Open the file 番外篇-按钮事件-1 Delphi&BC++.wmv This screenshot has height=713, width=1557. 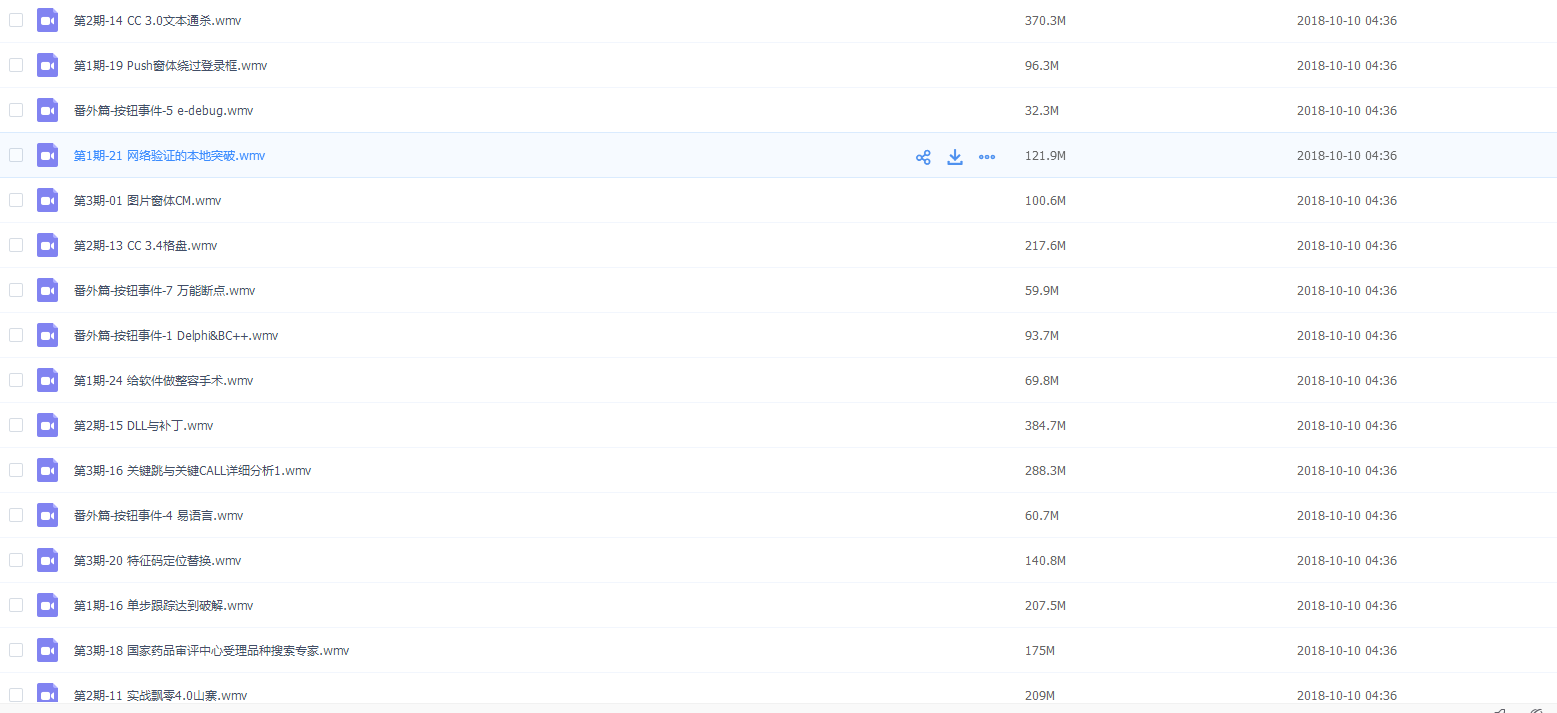click(176, 336)
